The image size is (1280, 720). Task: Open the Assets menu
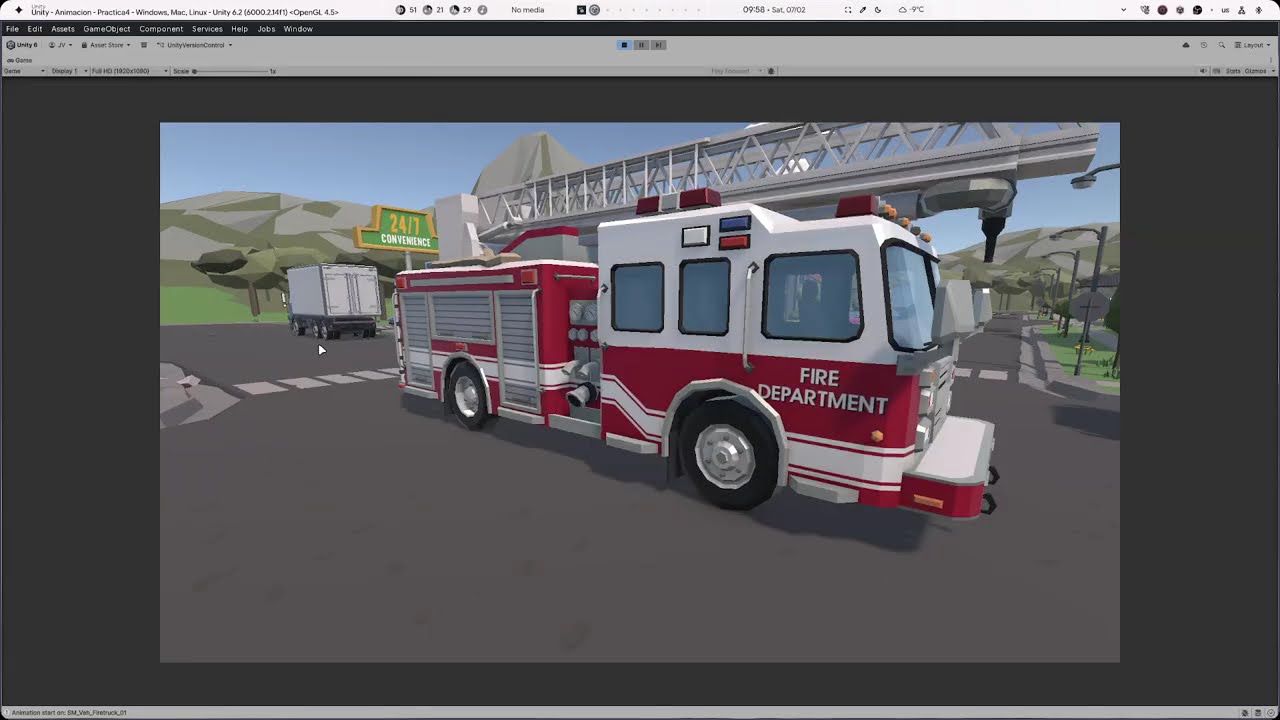[63, 29]
